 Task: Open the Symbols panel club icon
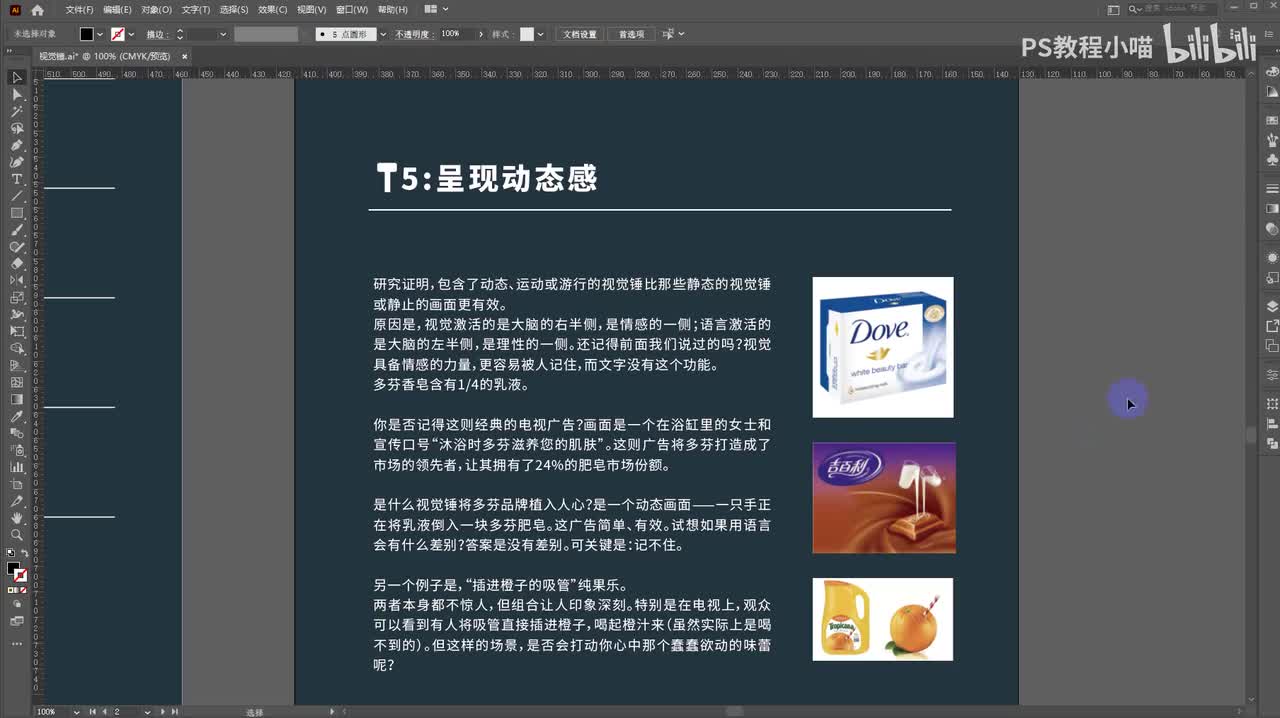click(x=1272, y=160)
